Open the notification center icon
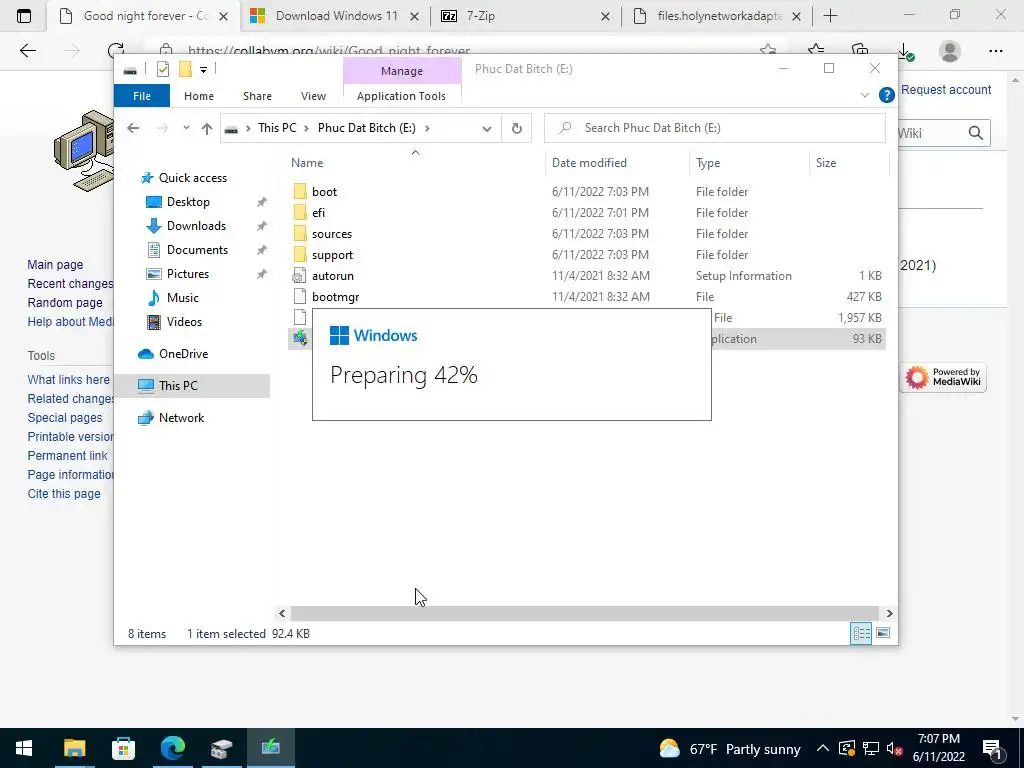The image size is (1024, 768). click(x=993, y=749)
